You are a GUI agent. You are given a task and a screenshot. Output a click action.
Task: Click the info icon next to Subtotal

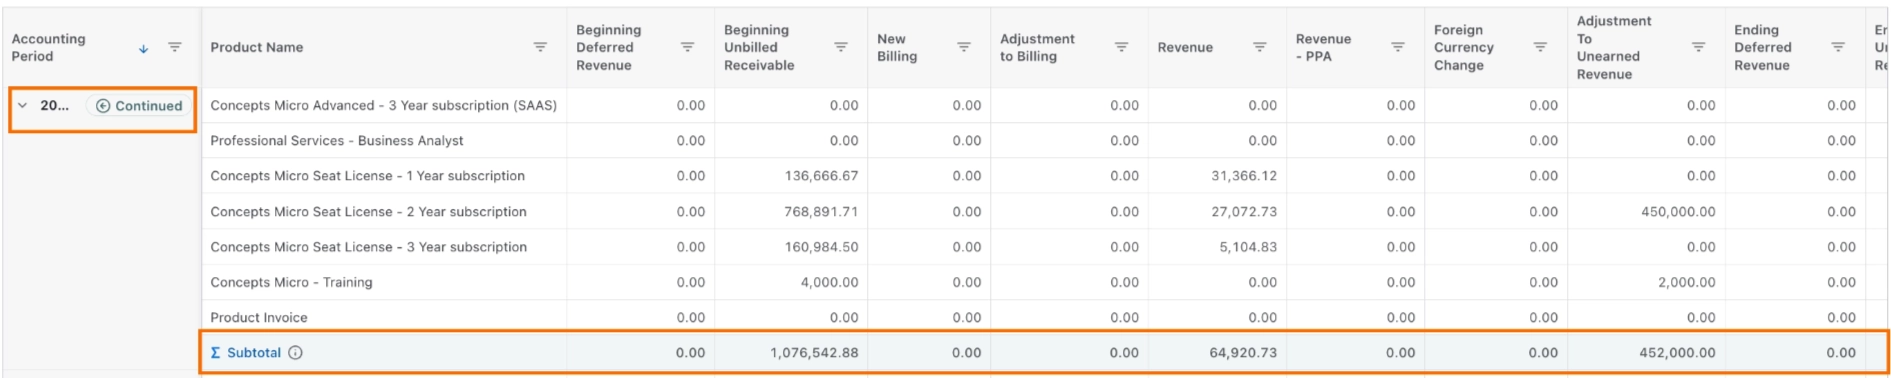click(295, 353)
